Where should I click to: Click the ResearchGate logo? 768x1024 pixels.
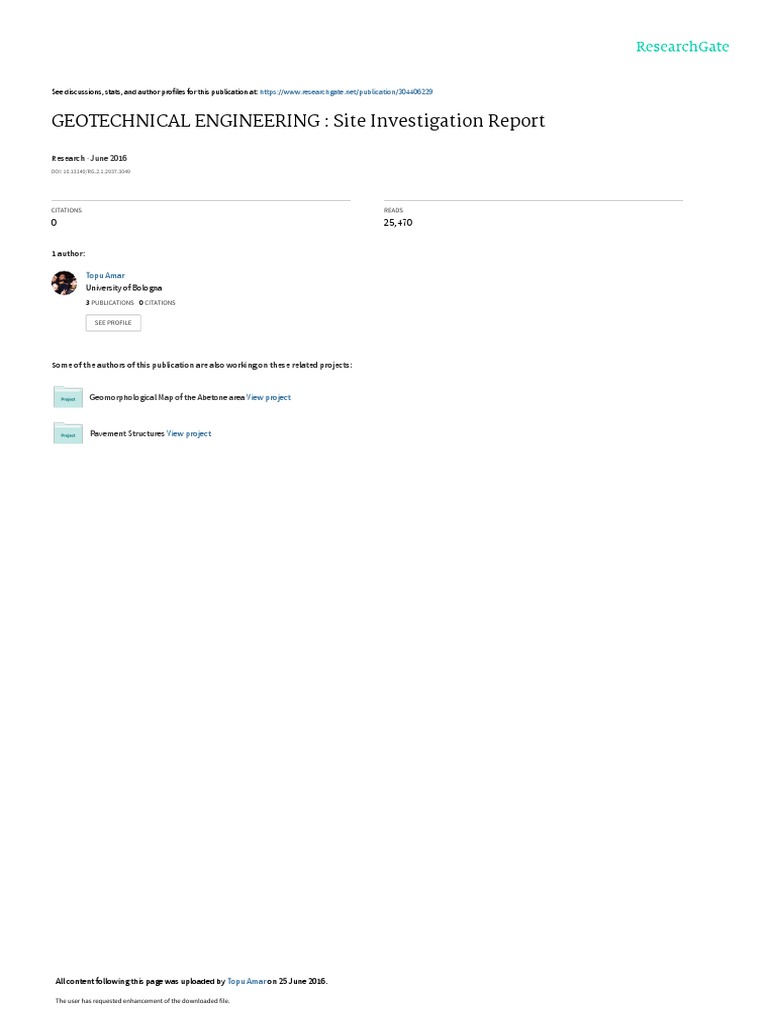coord(682,46)
